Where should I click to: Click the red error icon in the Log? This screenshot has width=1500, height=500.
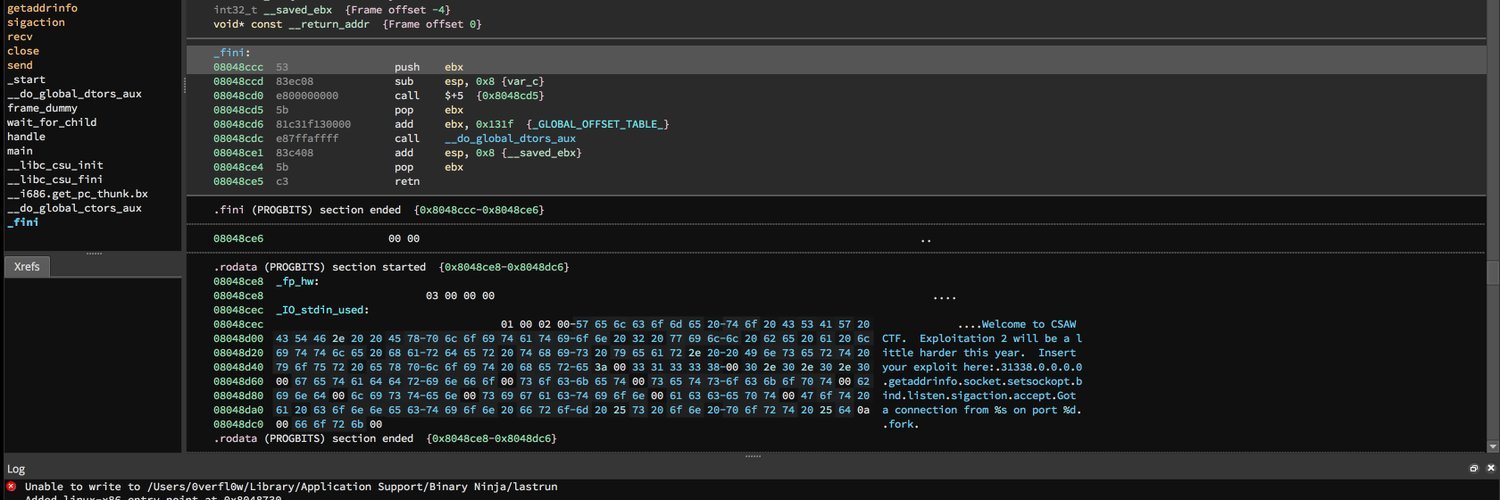pyautogui.click(x=12, y=487)
